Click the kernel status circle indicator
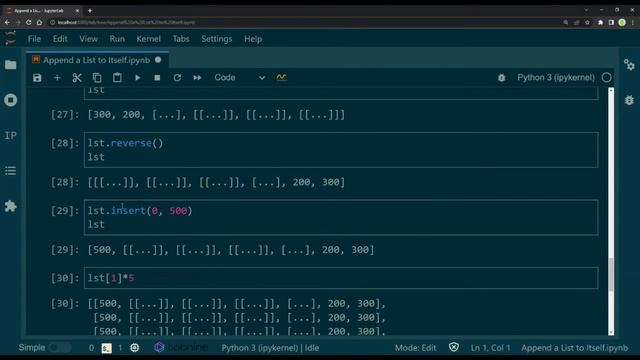640x360 pixels. (607, 78)
